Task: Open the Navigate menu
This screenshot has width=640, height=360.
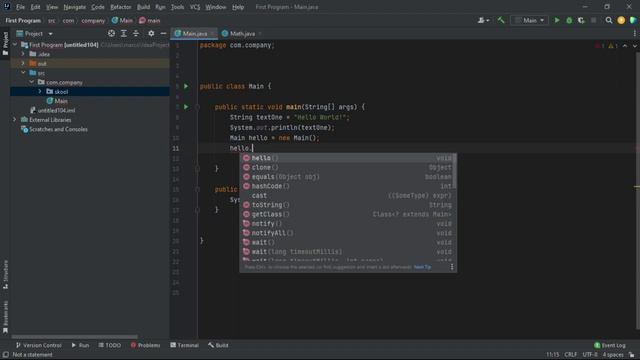Action: 75,7
